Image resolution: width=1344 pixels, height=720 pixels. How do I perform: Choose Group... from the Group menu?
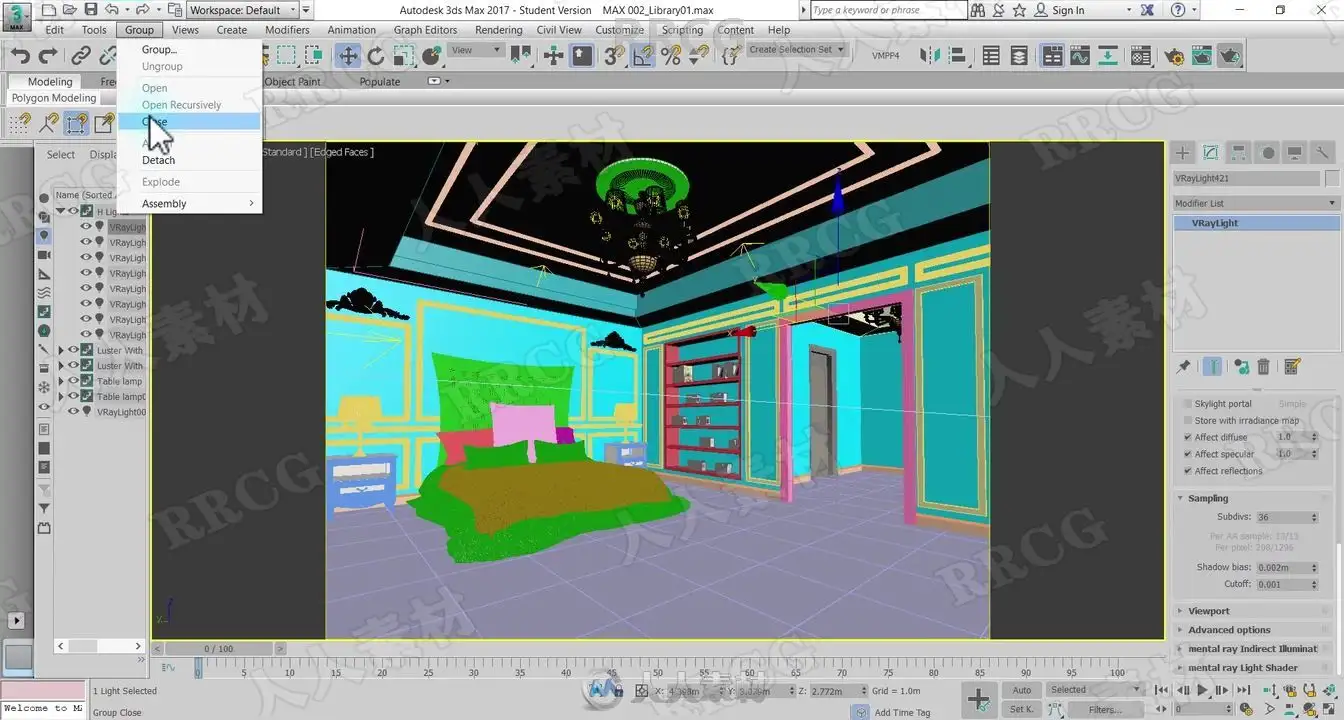click(x=159, y=49)
